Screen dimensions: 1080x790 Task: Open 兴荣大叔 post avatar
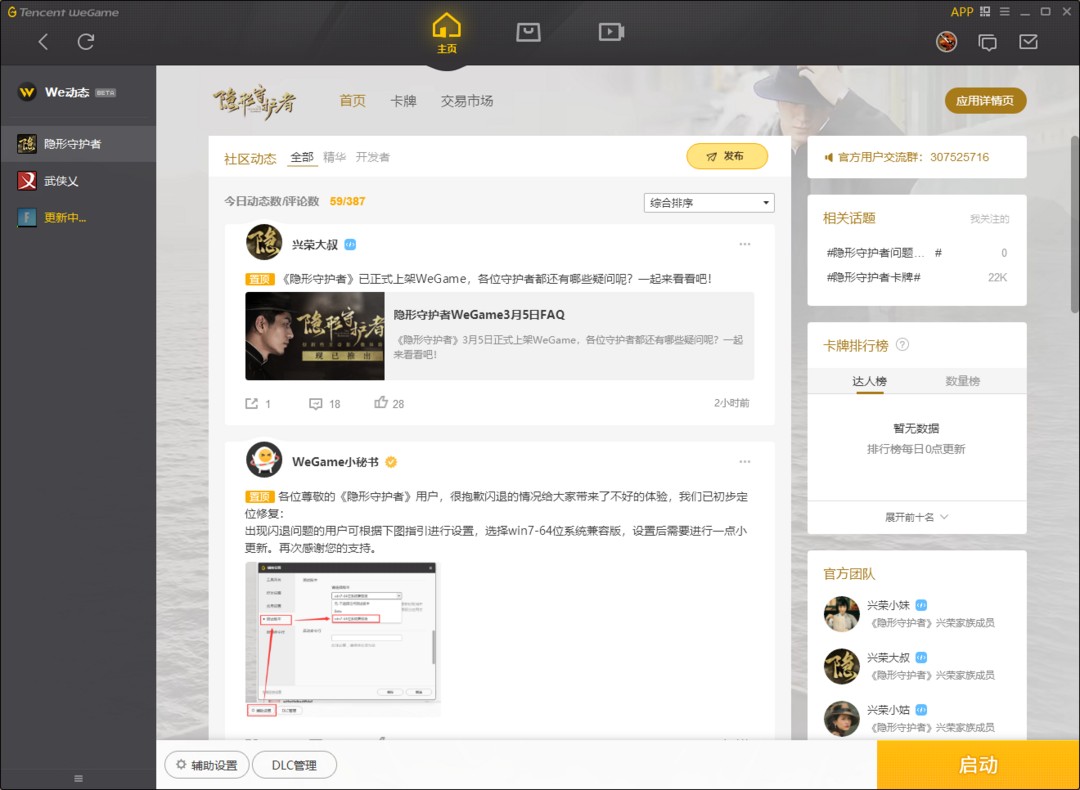point(264,242)
